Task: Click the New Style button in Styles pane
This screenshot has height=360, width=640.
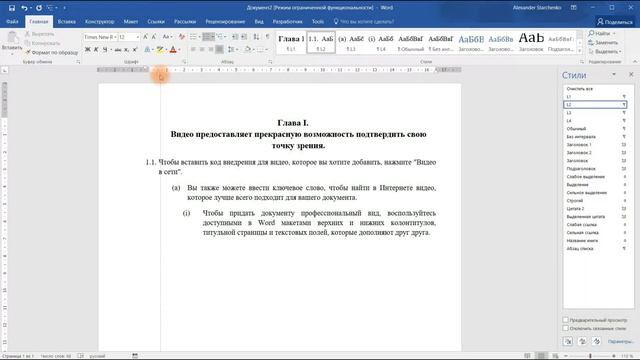Action: tap(568, 341)
